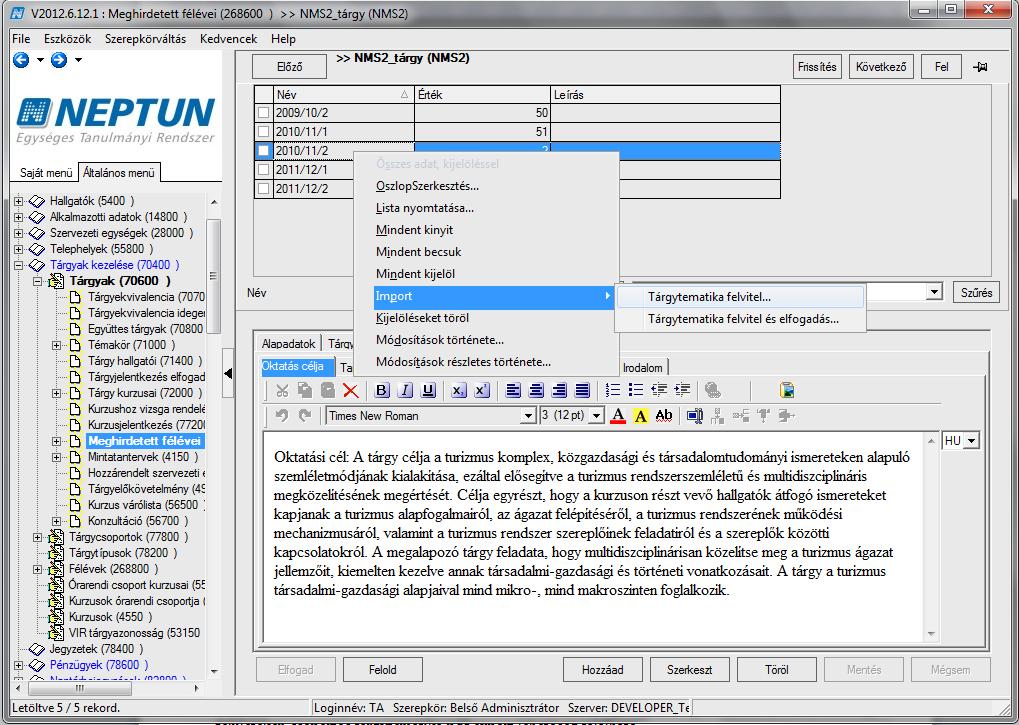Check the 2011/12/2 row checkbox

click(263, 189)
